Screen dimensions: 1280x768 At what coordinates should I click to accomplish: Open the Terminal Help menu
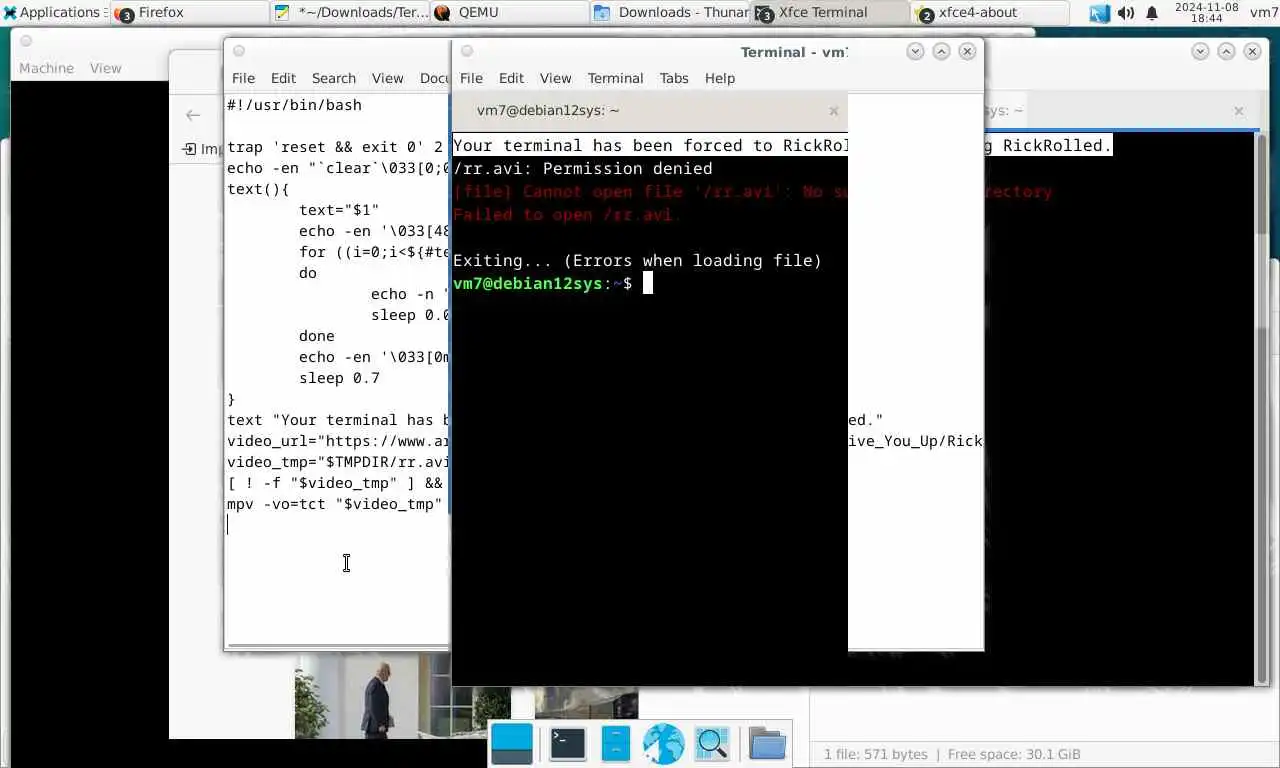719,78
